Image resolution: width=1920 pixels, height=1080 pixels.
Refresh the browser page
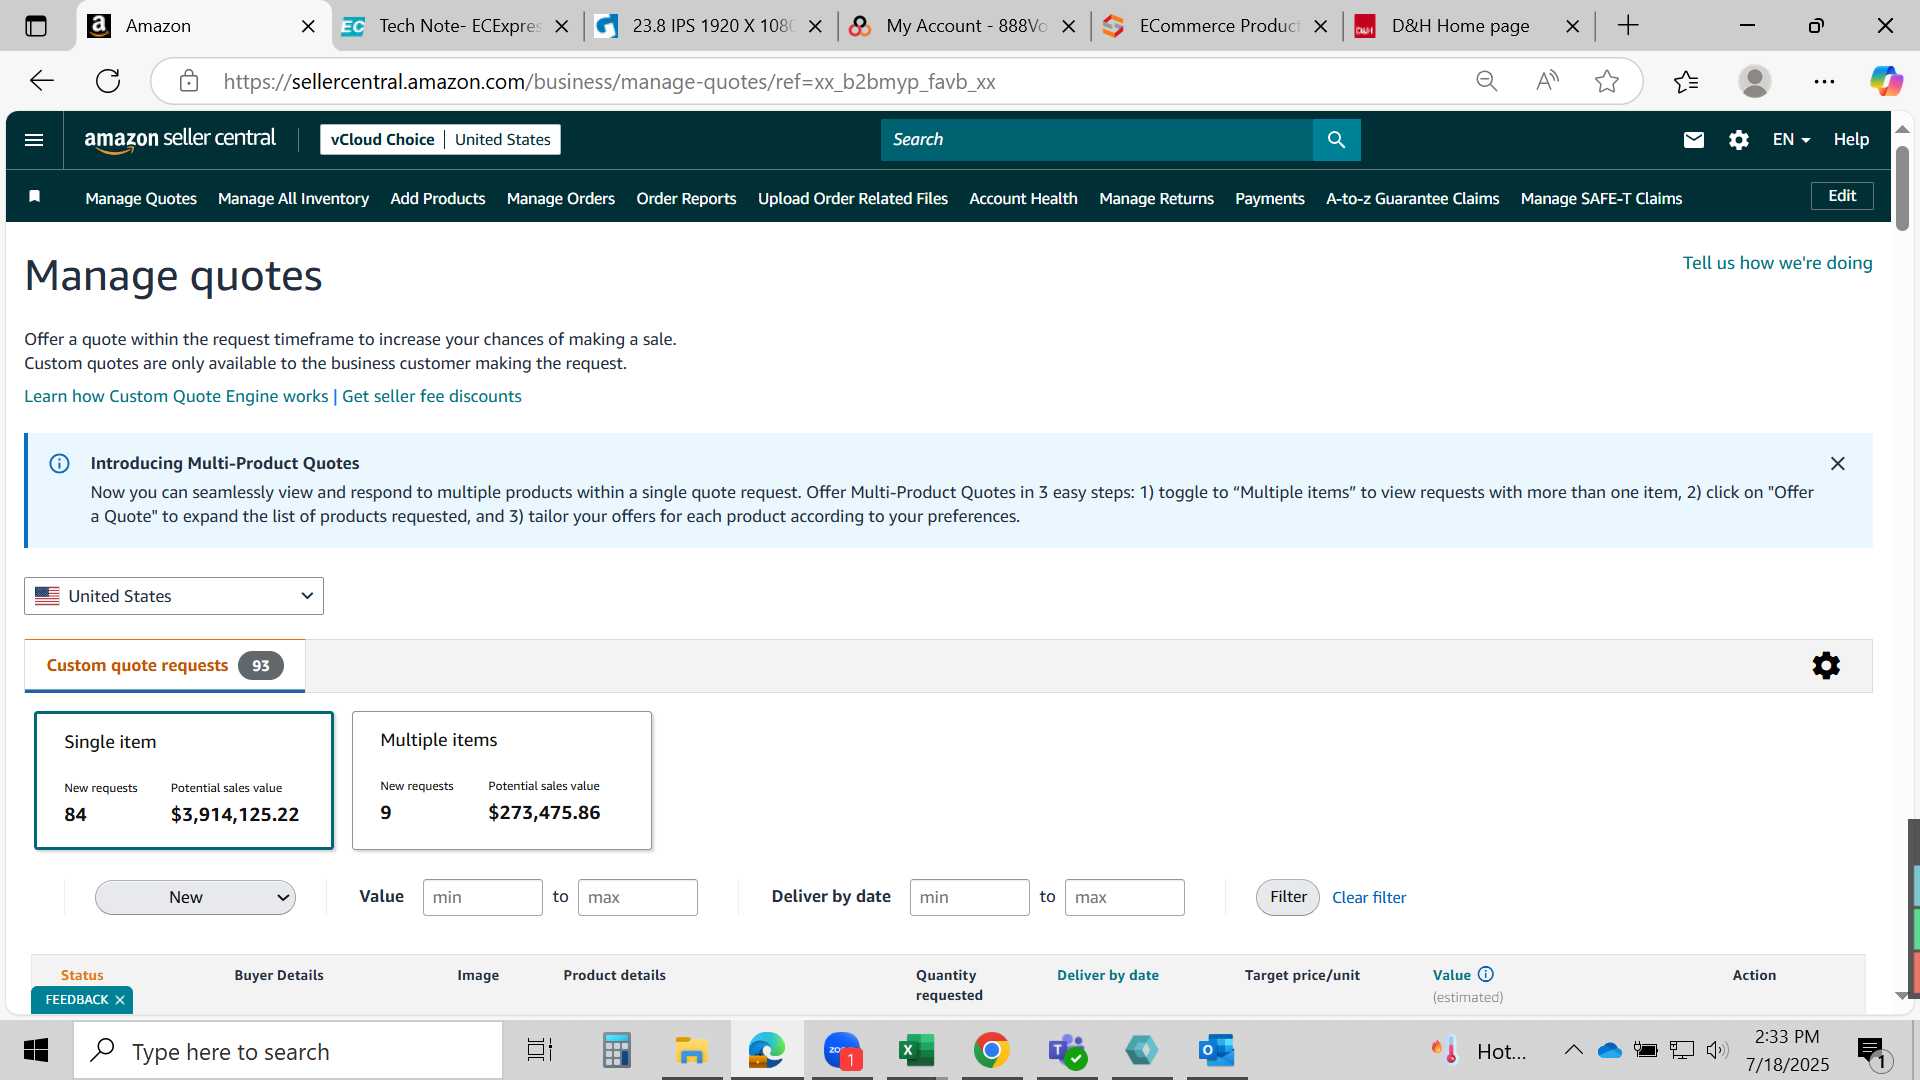108,81
